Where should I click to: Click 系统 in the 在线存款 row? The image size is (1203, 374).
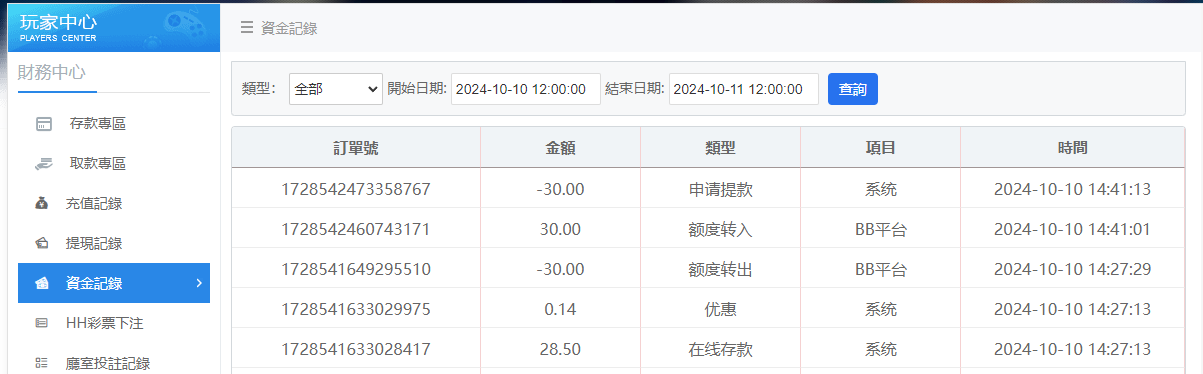coord(880,349)
